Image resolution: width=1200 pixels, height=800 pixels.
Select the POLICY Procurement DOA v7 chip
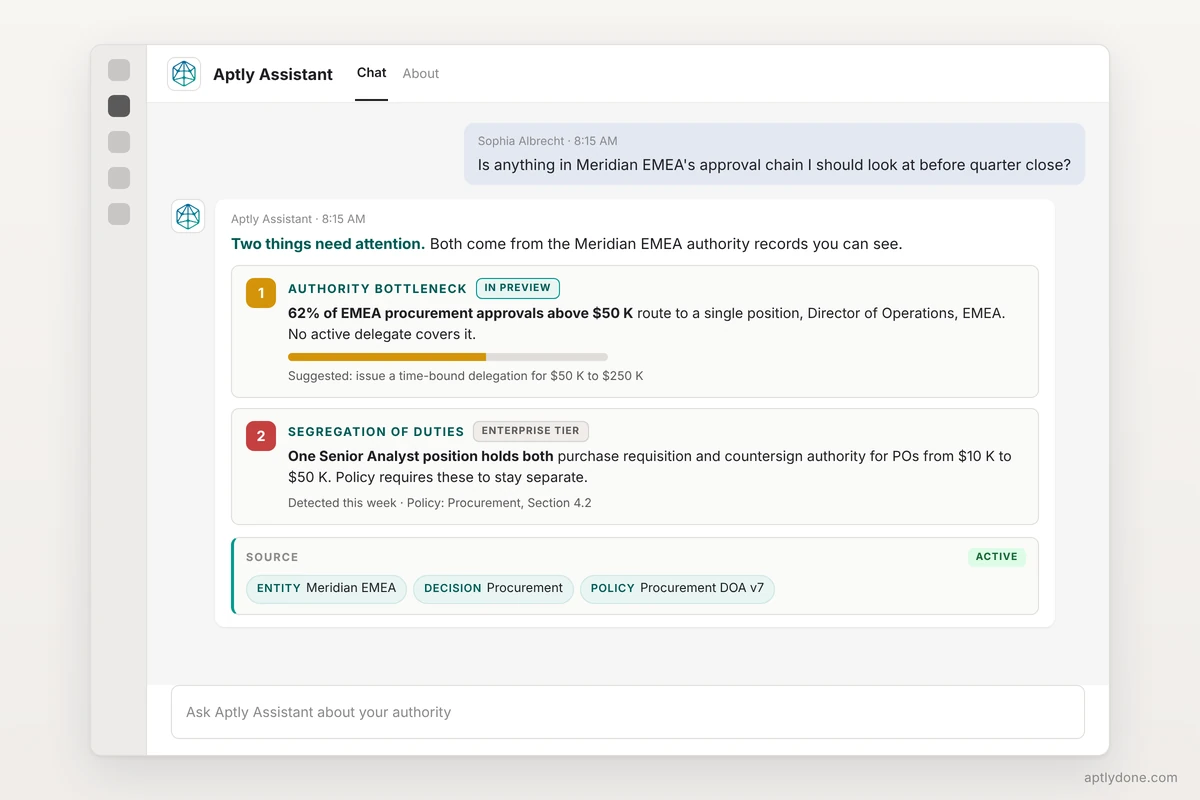tap(677, 588)
